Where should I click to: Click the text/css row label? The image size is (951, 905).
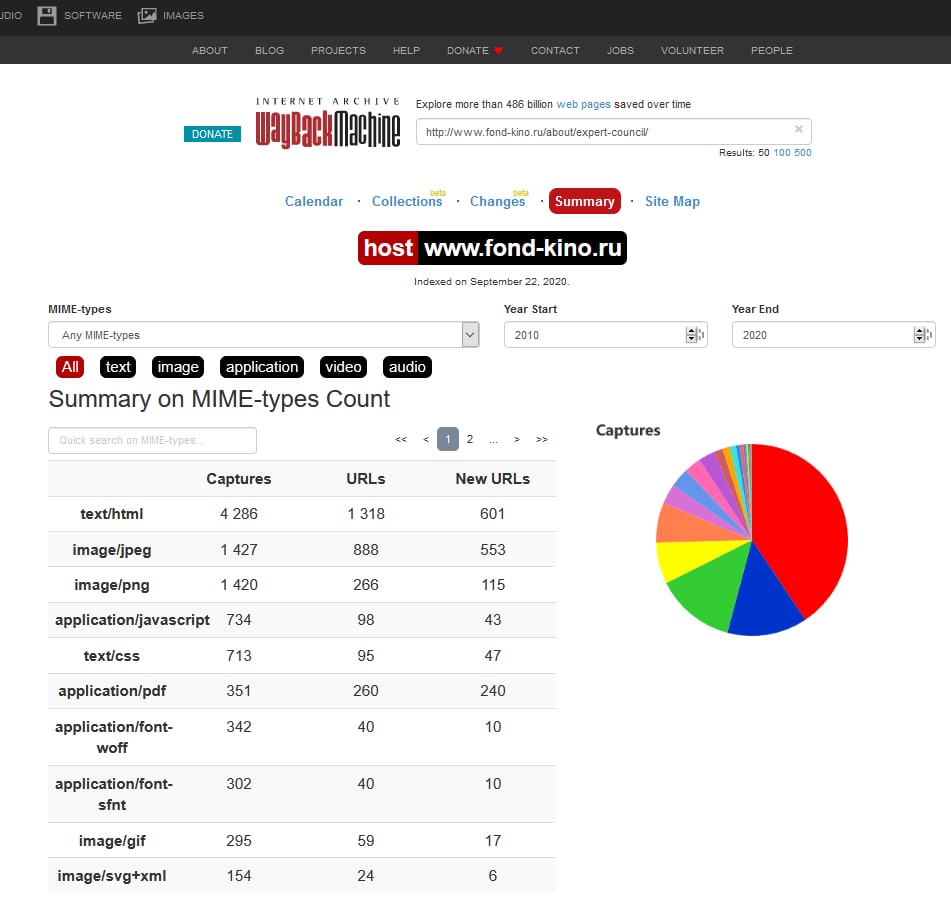[112, 656]
